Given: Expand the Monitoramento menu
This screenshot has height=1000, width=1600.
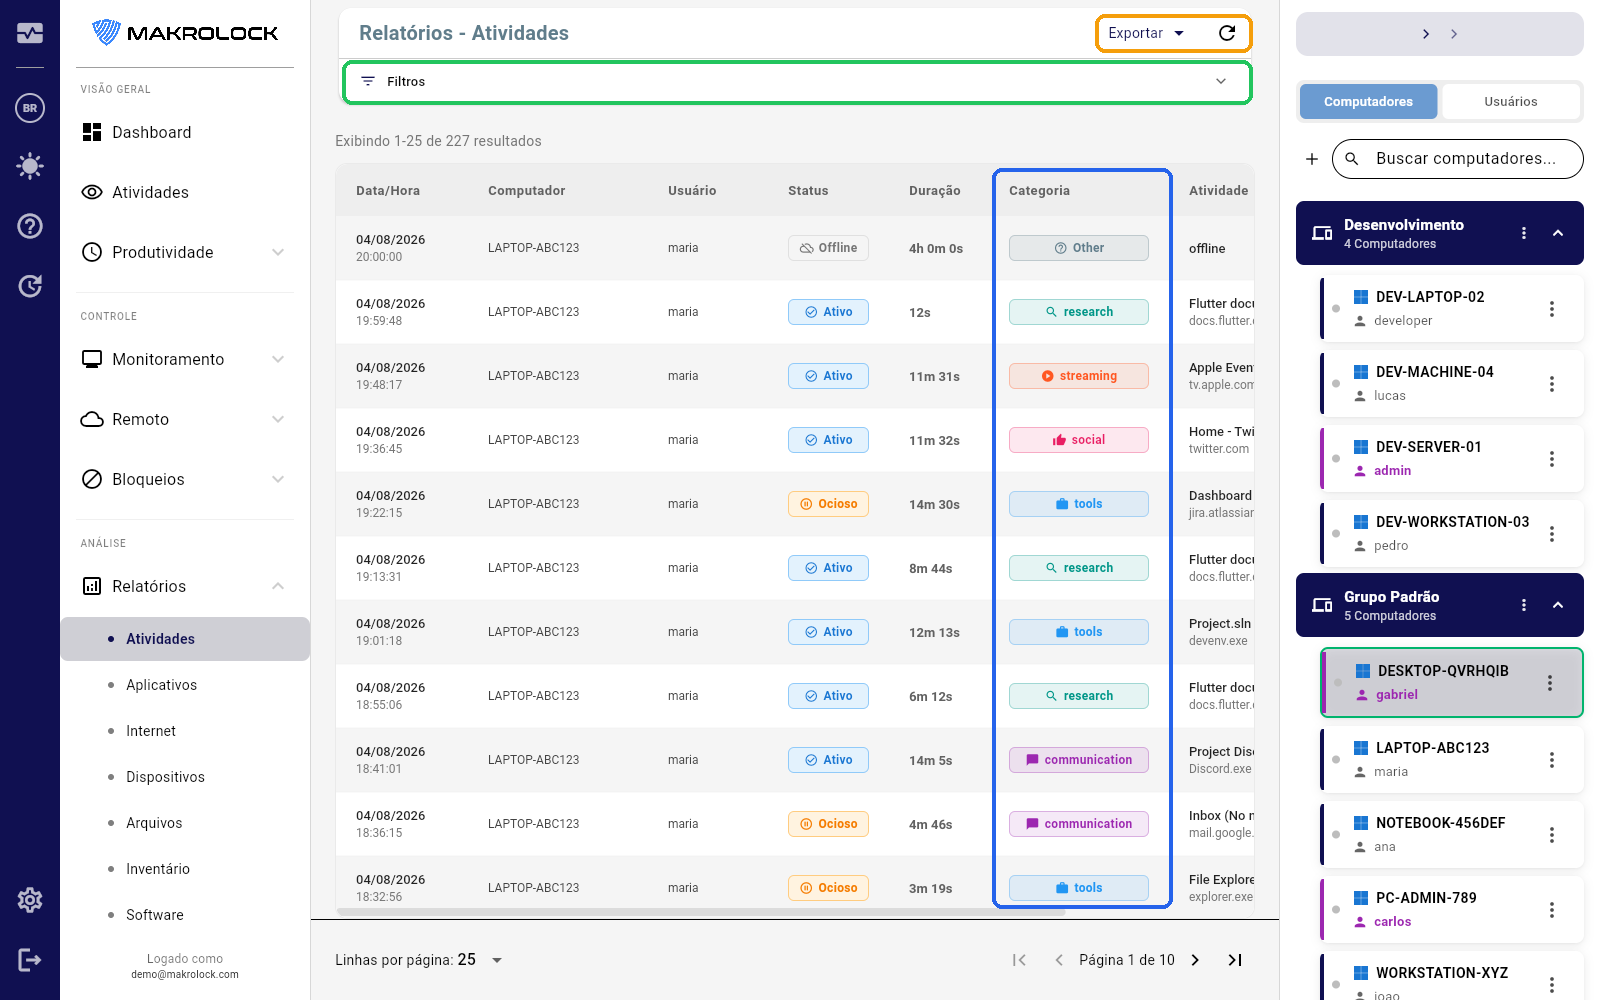Looking at the screenshot, I should coord(185,359).
